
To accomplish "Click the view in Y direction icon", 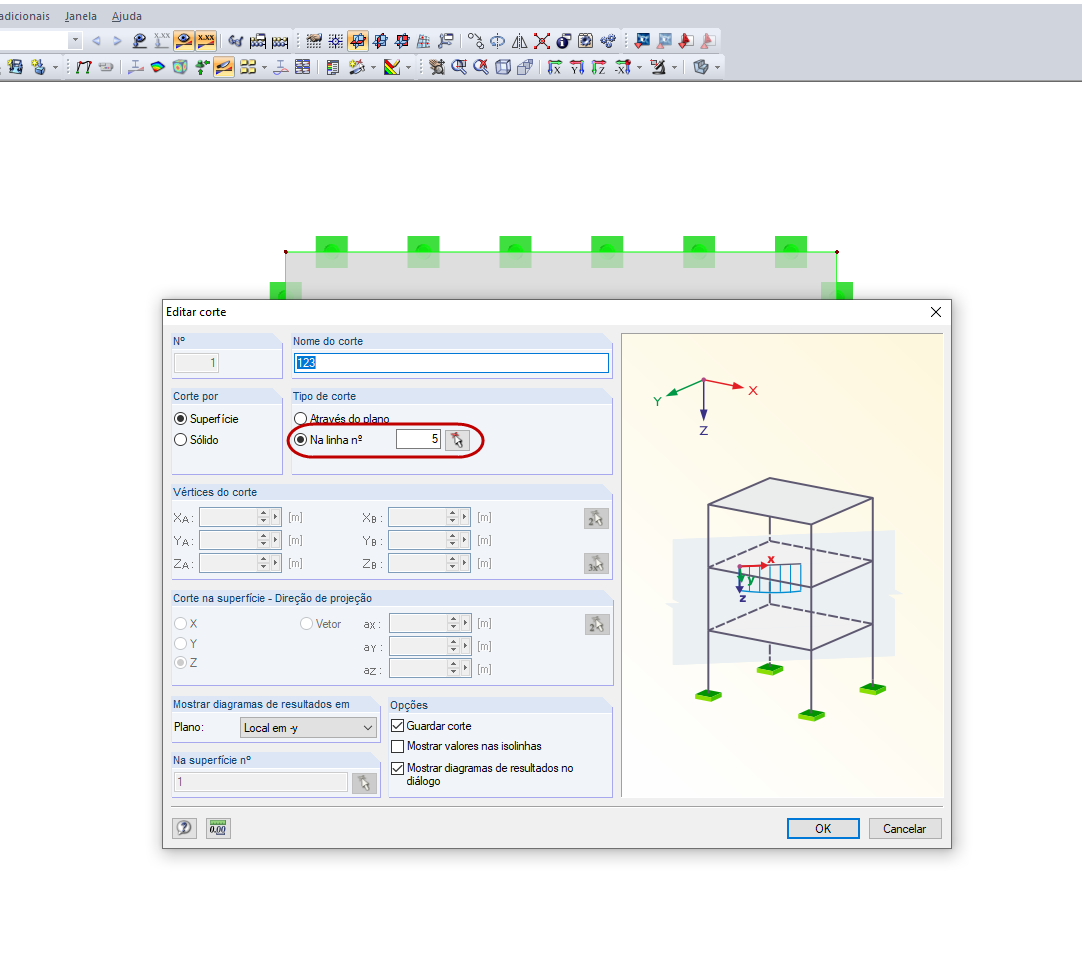I will [x=577, y=67].
